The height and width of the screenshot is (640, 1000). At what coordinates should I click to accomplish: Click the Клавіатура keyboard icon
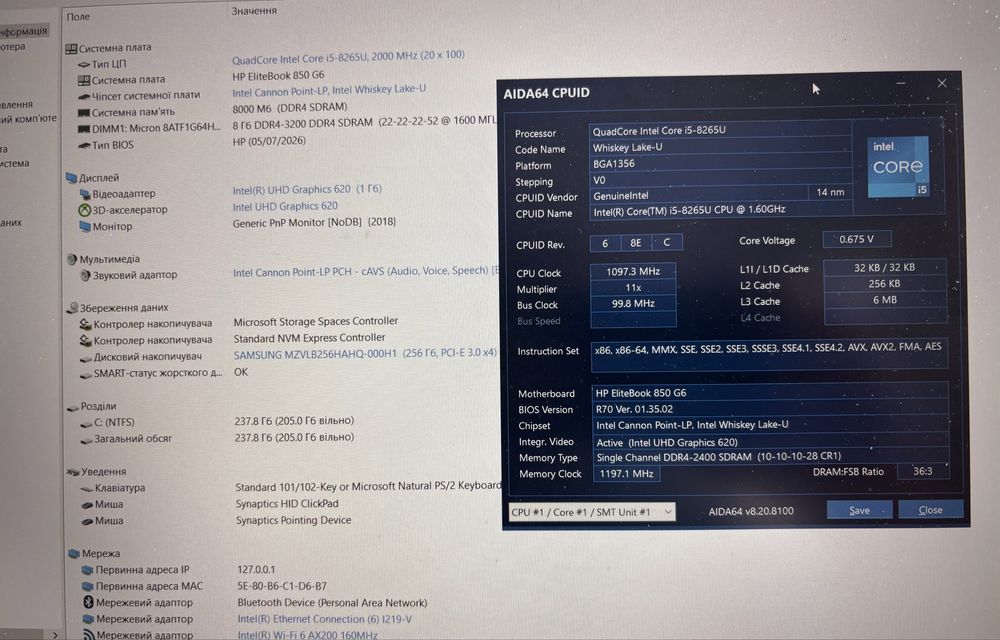coord(87,489)
